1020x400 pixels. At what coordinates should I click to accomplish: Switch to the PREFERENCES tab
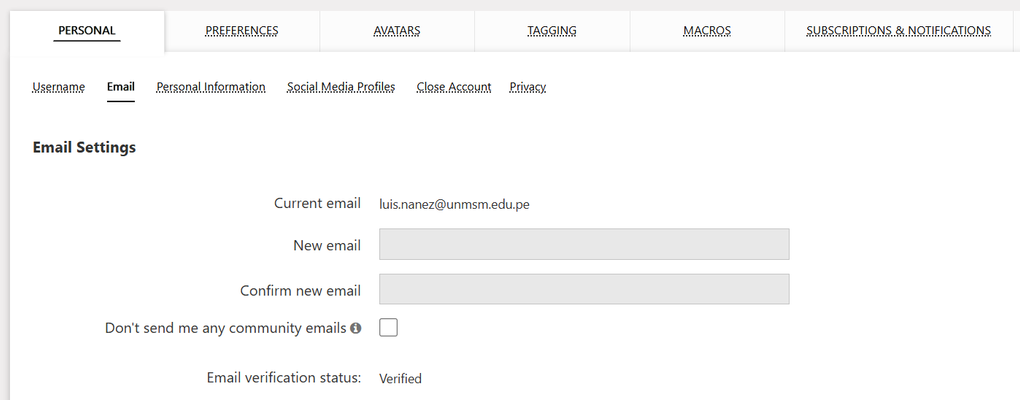[242, 31]
